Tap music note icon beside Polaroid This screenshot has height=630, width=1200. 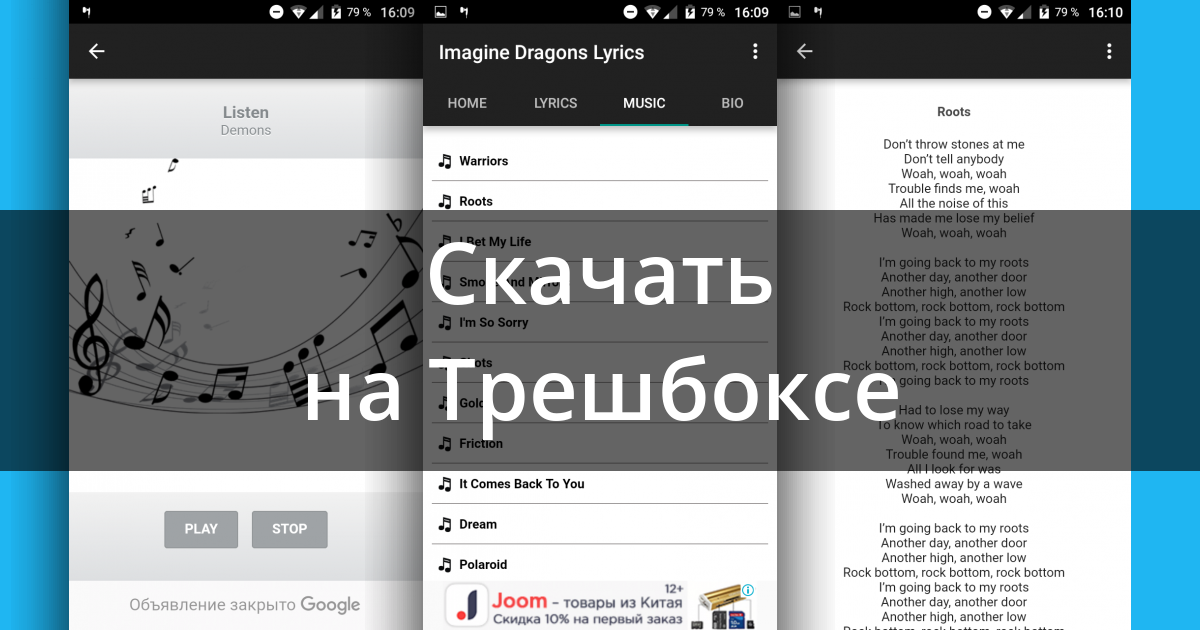point(445,564)
